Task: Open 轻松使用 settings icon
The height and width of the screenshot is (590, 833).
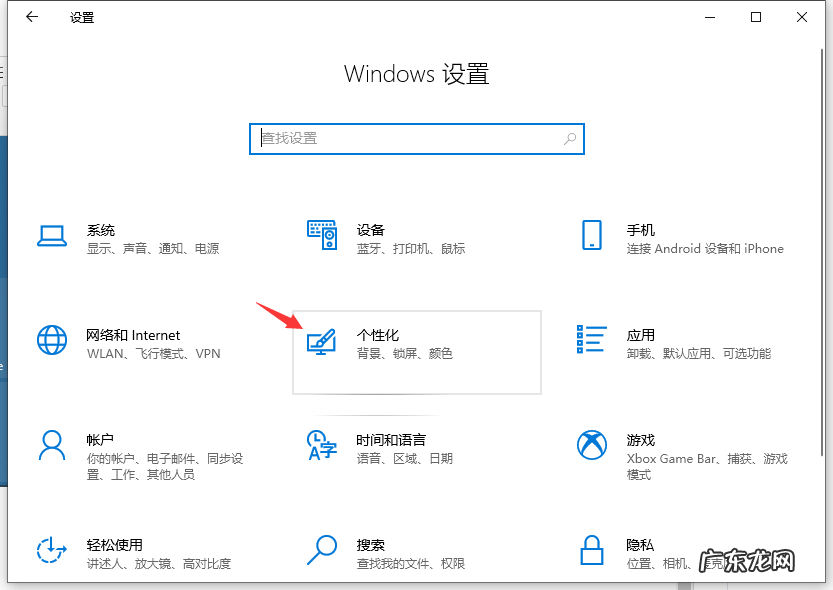Action: pos(52,550)
